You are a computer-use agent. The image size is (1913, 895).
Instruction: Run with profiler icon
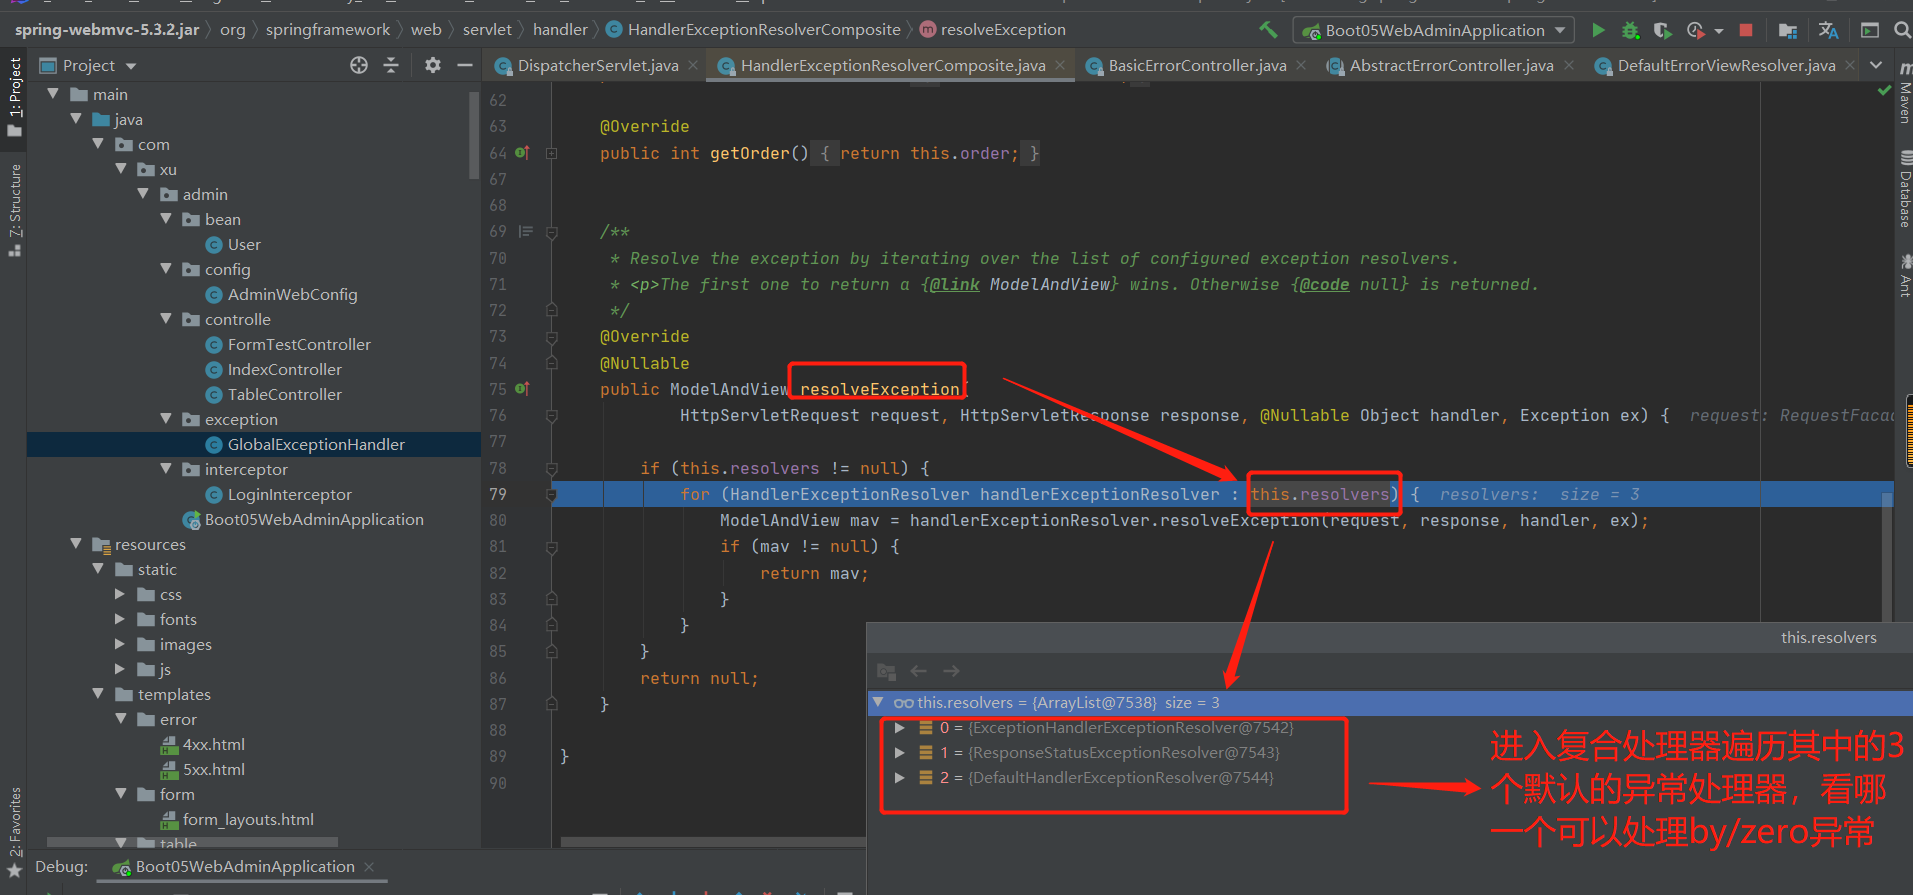point(1695,30)
